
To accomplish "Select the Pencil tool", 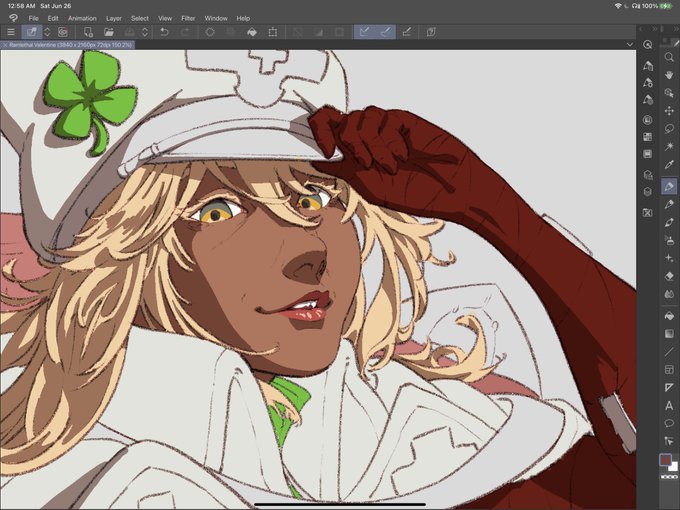I will pyautogui.click(x=669, y=204).
